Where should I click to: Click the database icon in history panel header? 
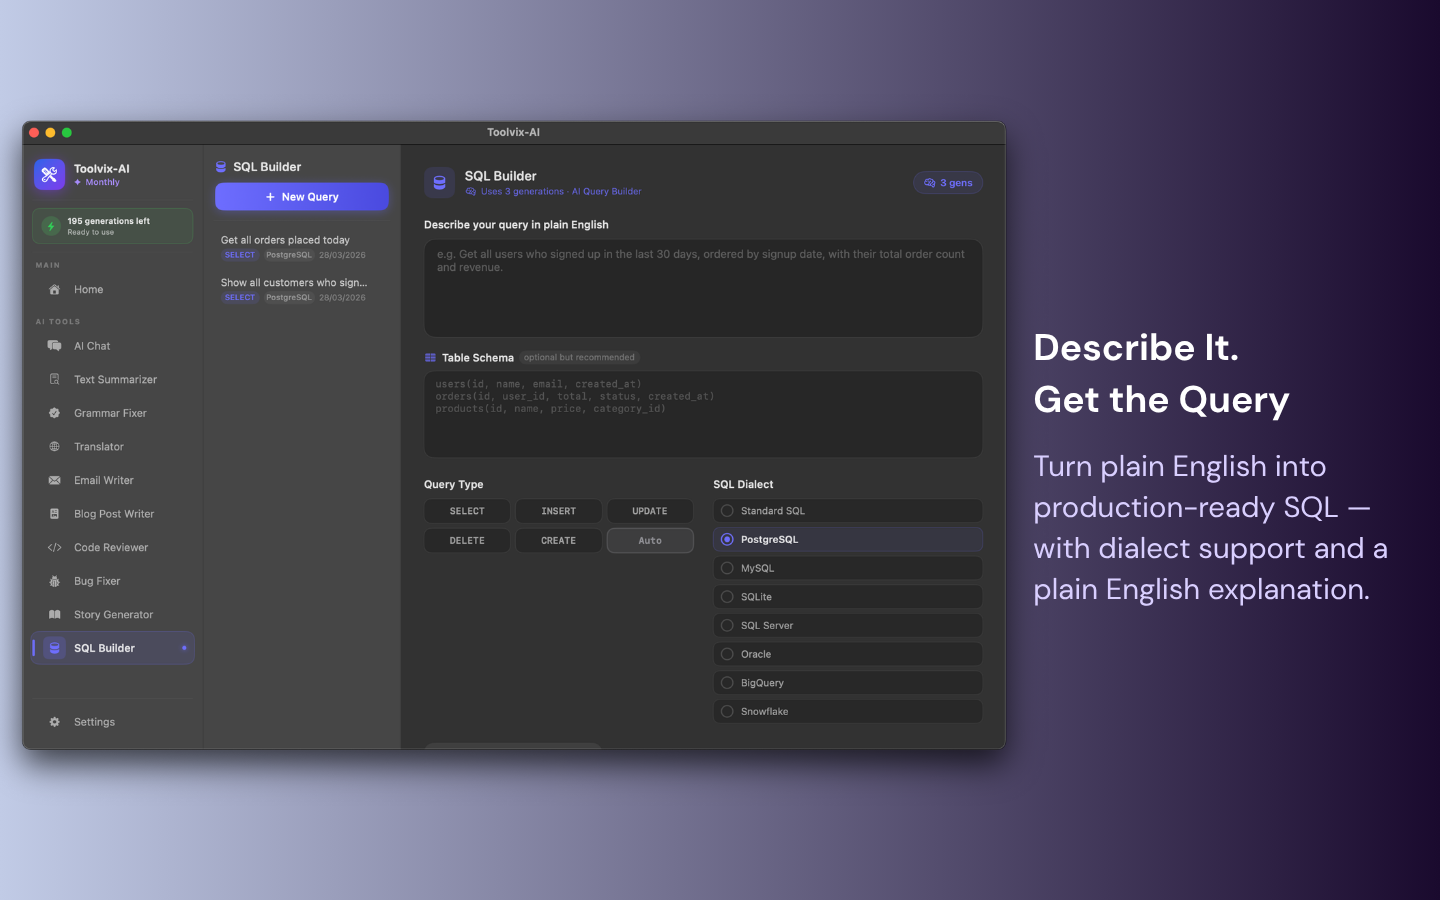[x=221, y=167]
